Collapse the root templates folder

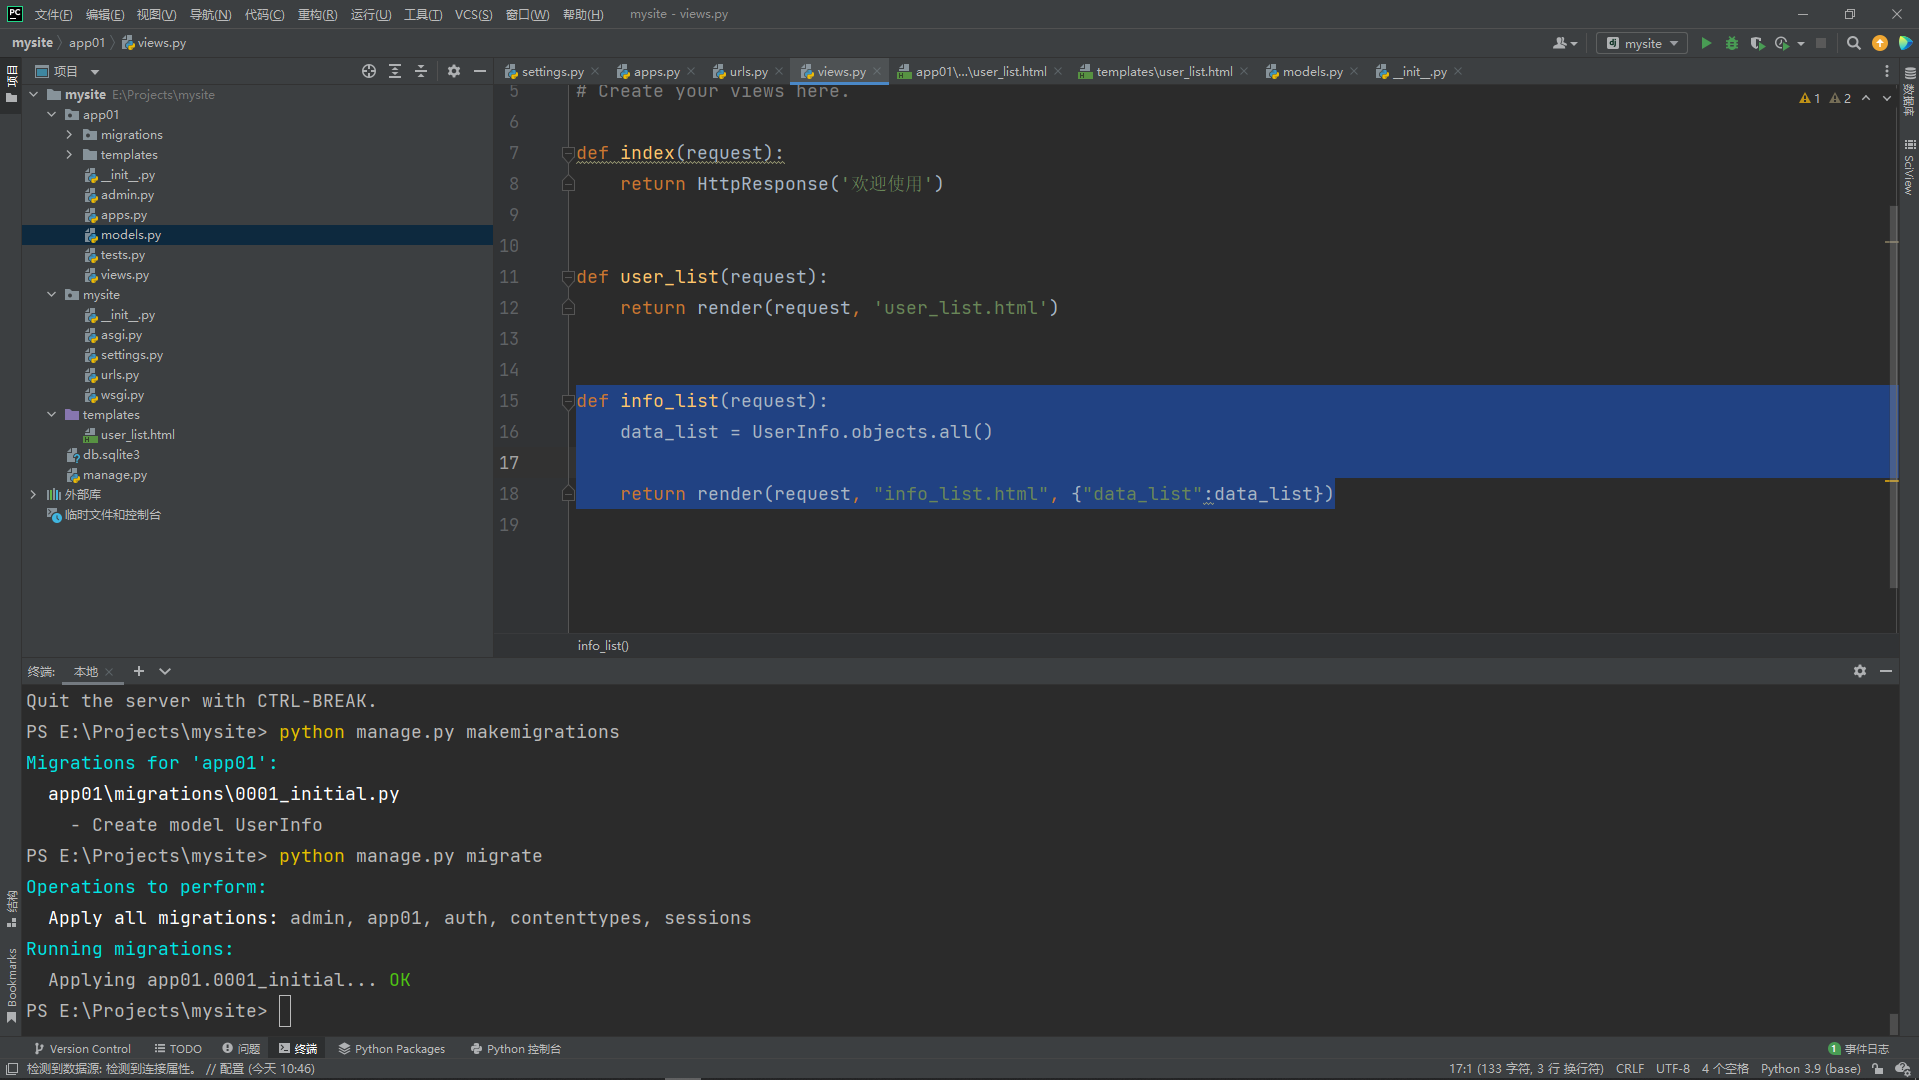[52, 415]
